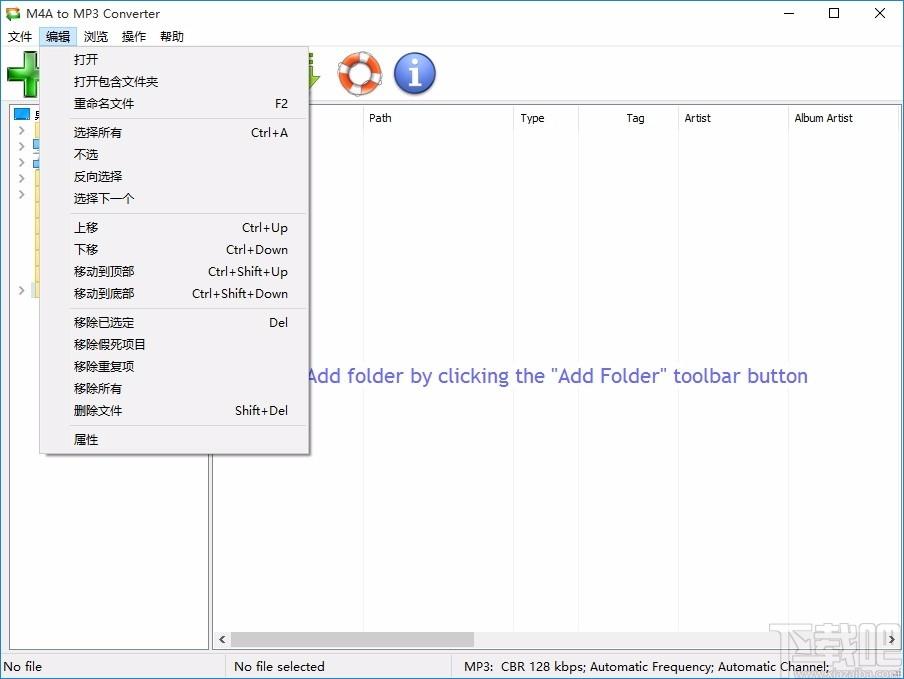Choose 下移 (Ctrl+Down)

click(x=174, y=250)
